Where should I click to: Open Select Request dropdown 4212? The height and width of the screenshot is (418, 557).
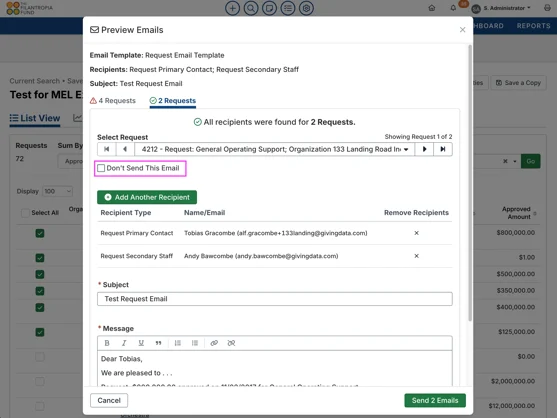[275, 149]
